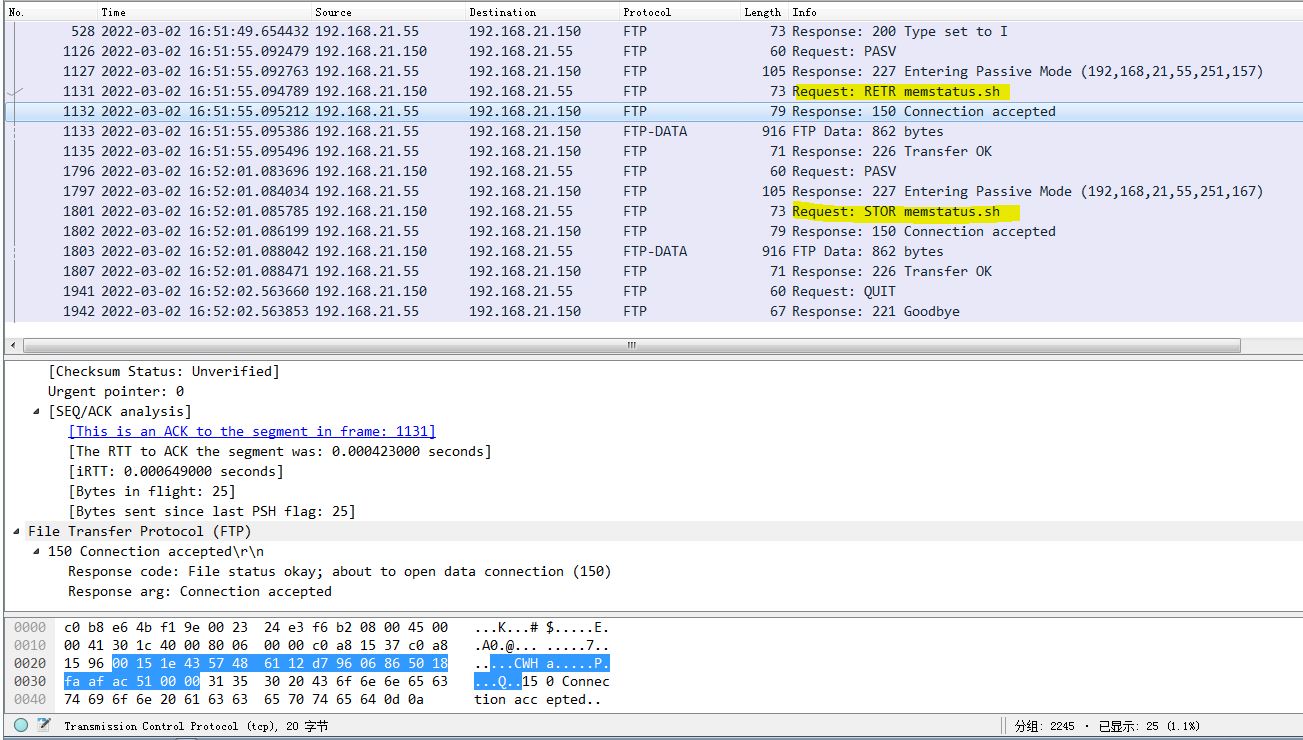Click ASCII text 'tion acc epted..' in bytes pane
The width and height of the screenshot is (1303, 740).
point(538,699)
